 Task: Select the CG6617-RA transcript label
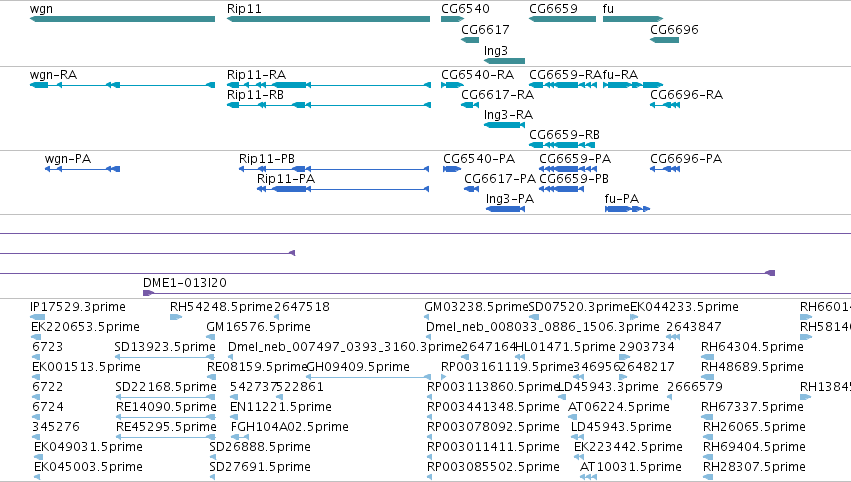[498, 95]
